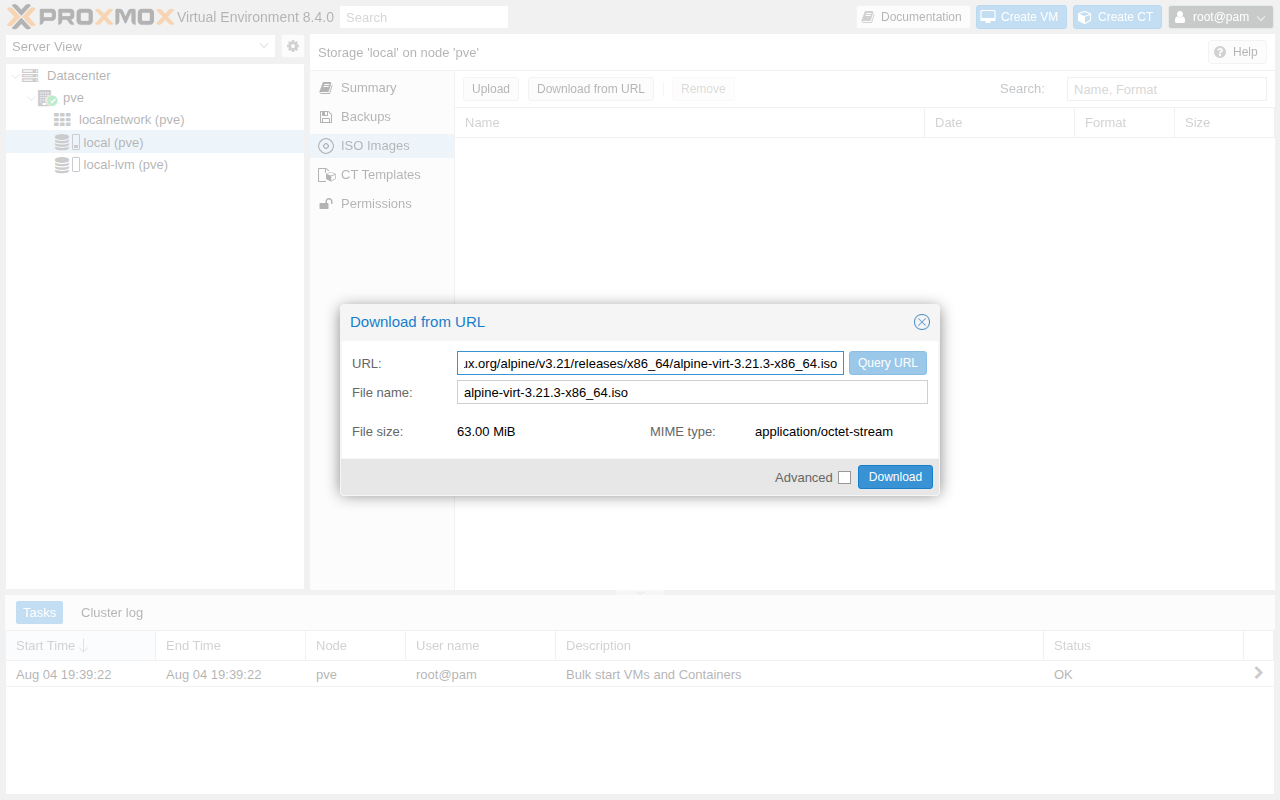The image size is (1280, 800).
Task: Open the Permissions tab
Action: [x=382, y=204]
